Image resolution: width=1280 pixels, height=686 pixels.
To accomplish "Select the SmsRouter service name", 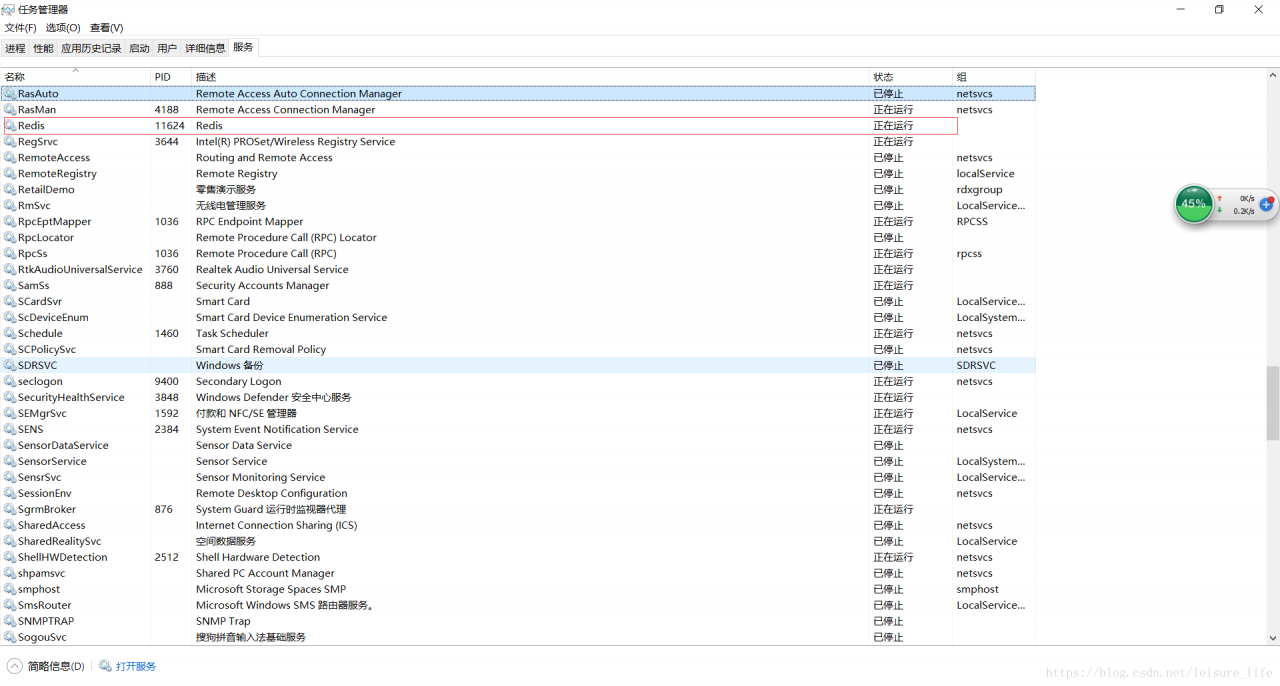I will pyautogui.click(x=45, y=605).
